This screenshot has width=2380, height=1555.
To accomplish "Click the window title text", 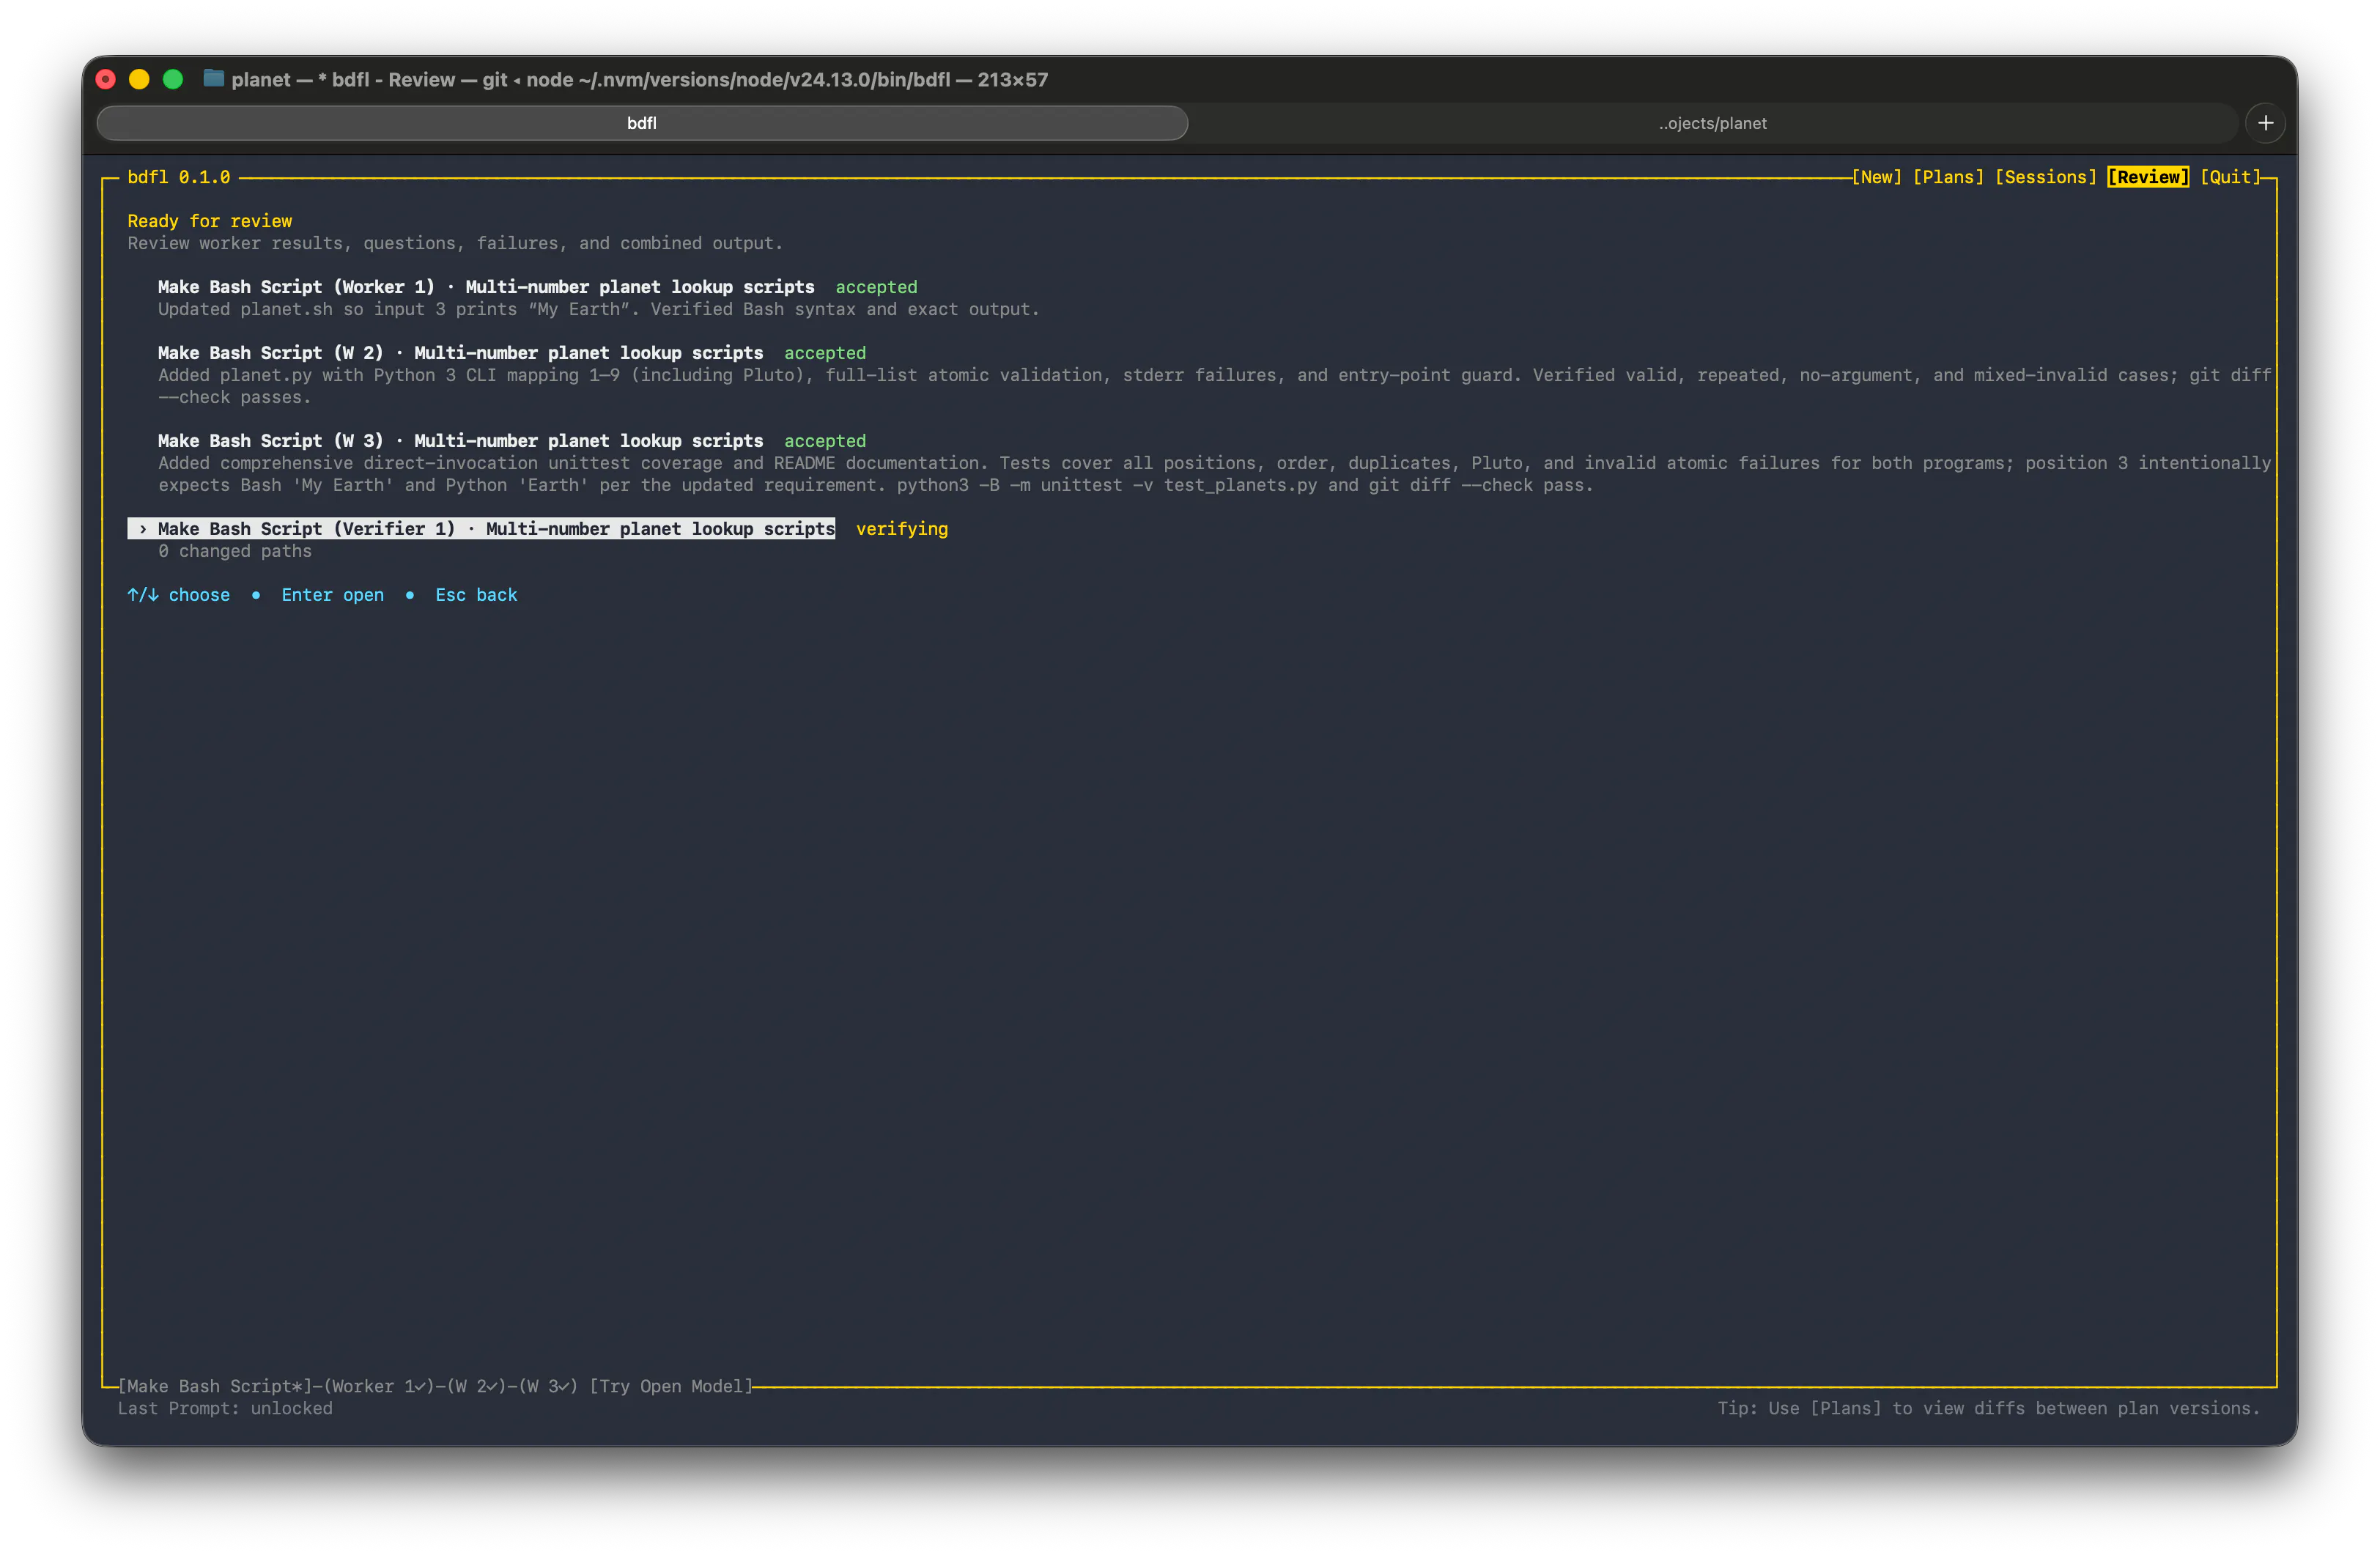I will click(x=640, y=79).
